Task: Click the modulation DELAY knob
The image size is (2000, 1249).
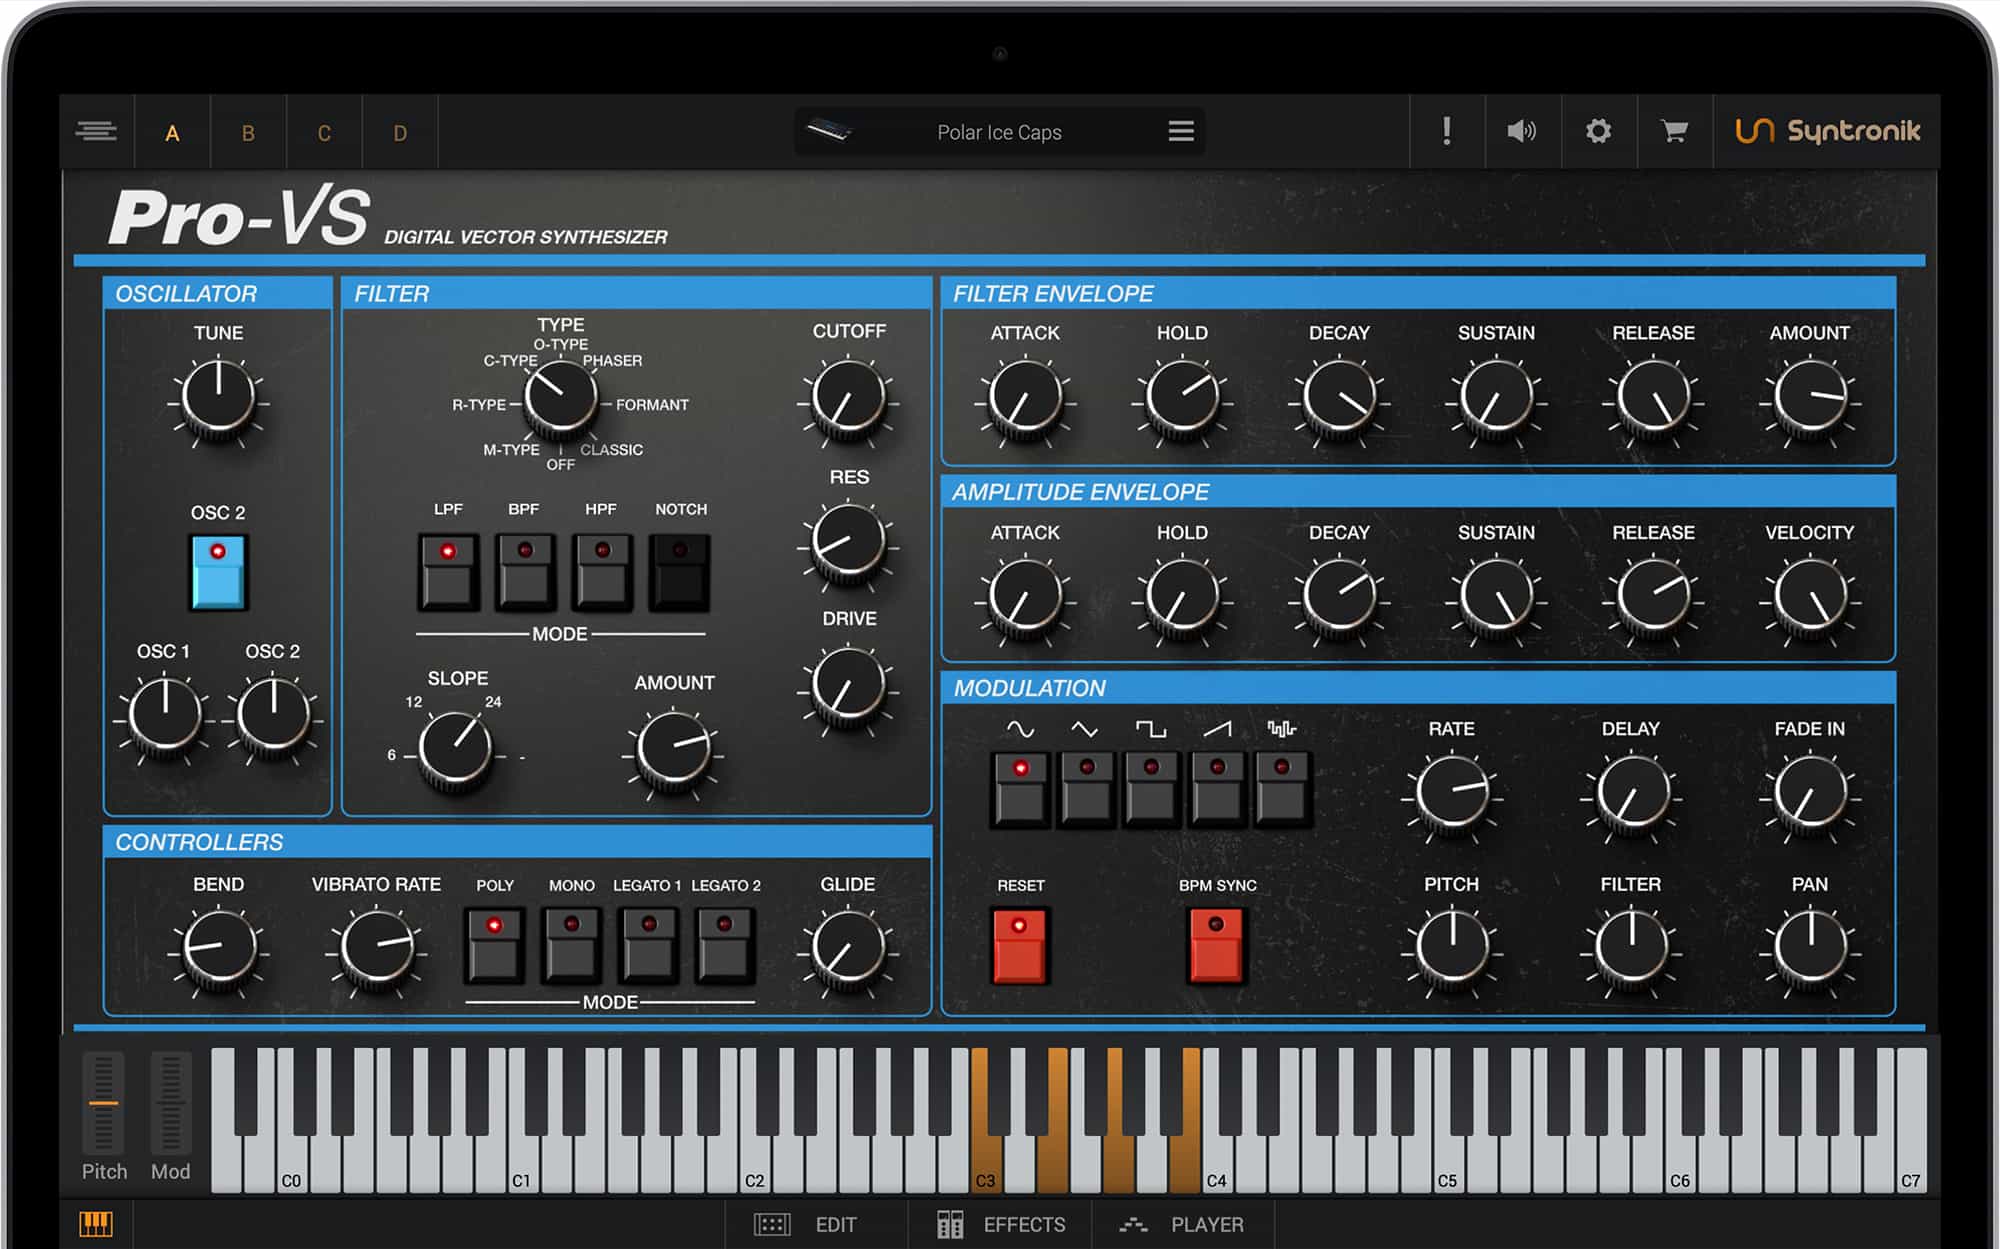Action: point(1631,793)
